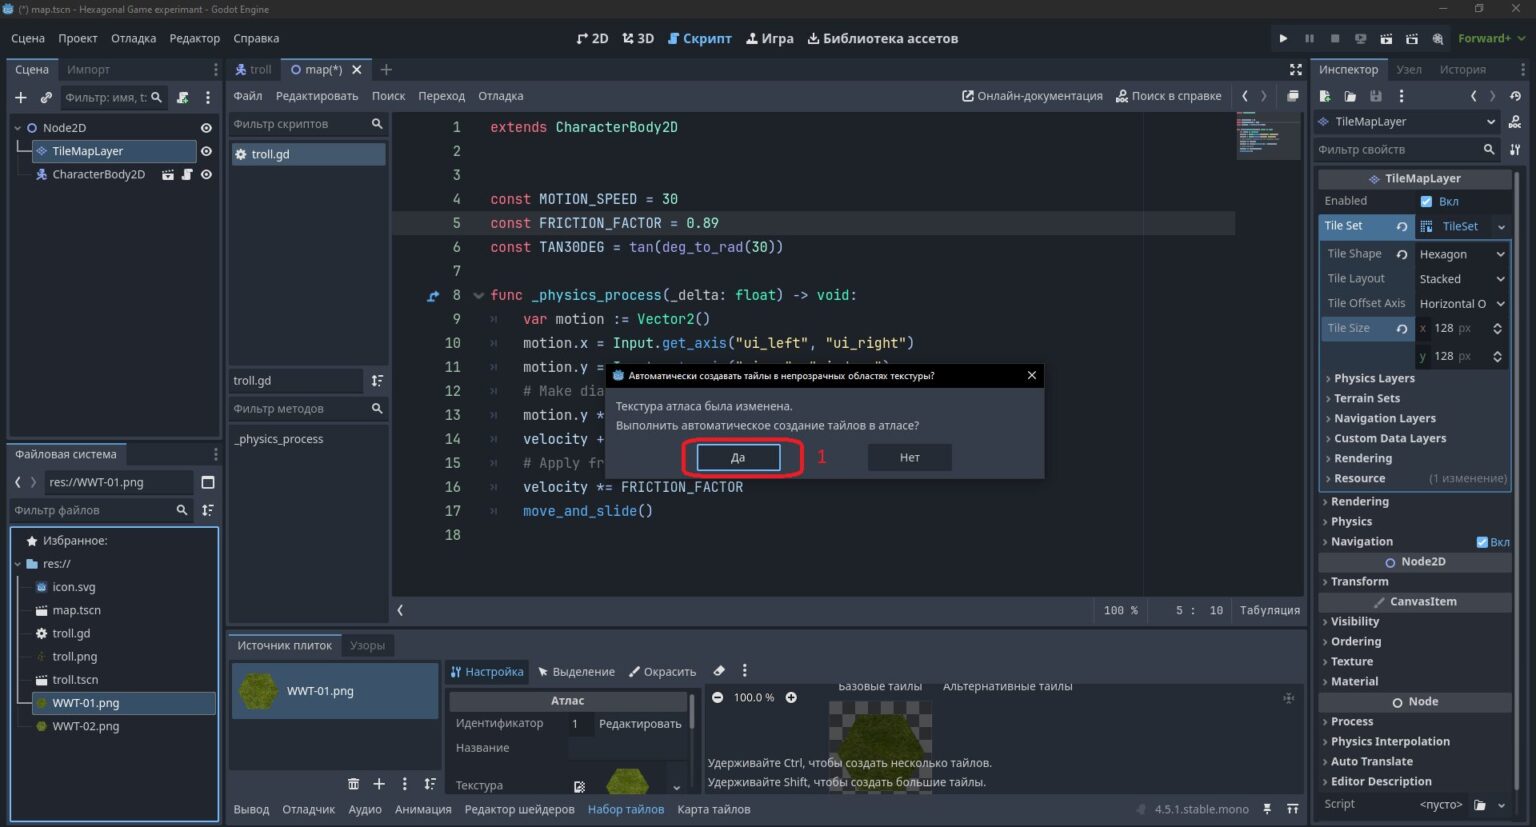Decline with the Нет button
Screen dimensions: 1536x827
(x=909, y=457)
